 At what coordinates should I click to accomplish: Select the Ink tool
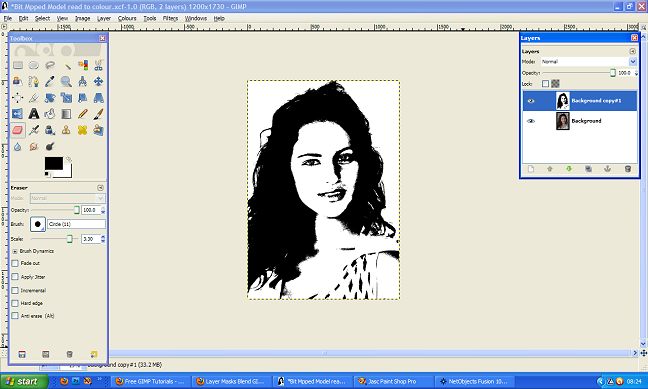tap(50, 130)
